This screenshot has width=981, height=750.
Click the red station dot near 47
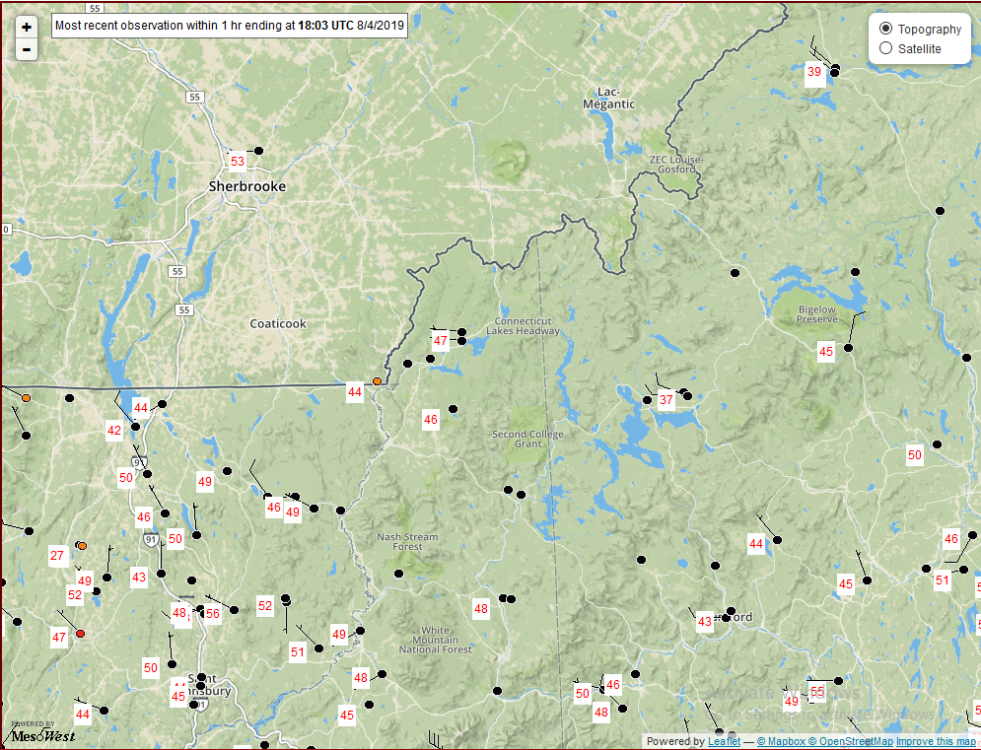(x=81, y=633)
